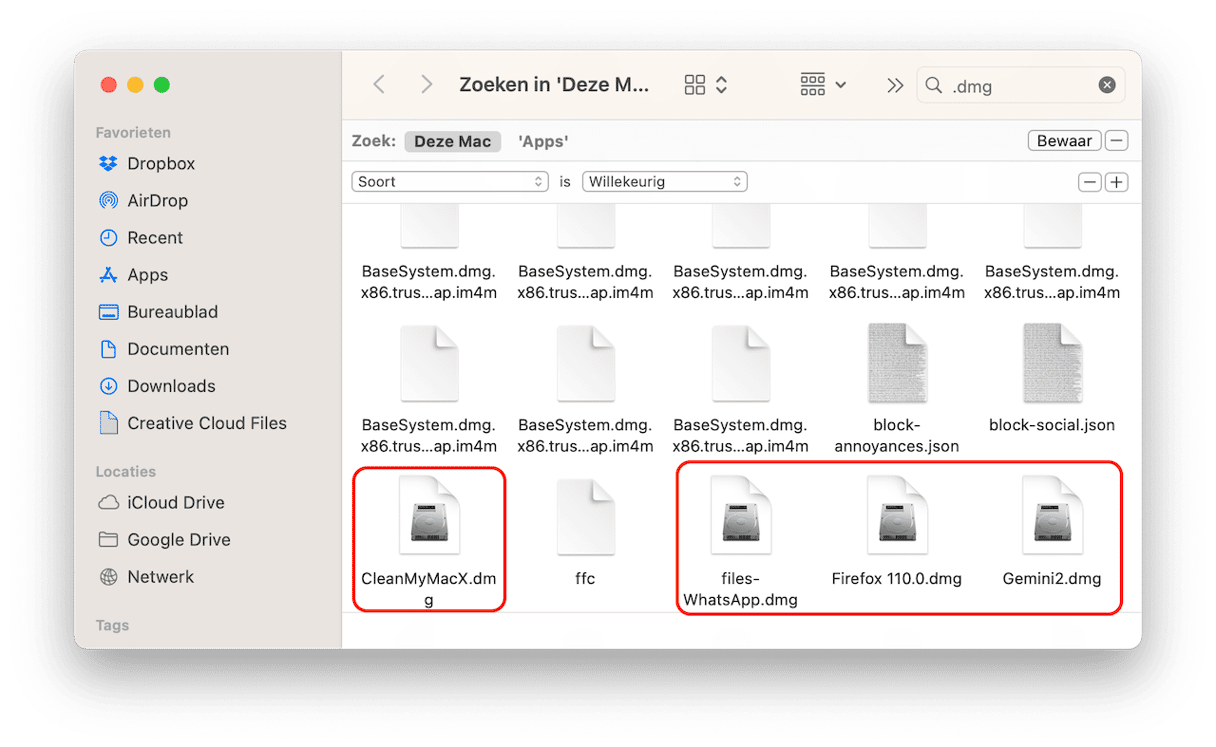Image resolution: width=1216 pixels, height=747 pixels.
Task: Click the Favorieten section header
Action: (x=133, y=132)
